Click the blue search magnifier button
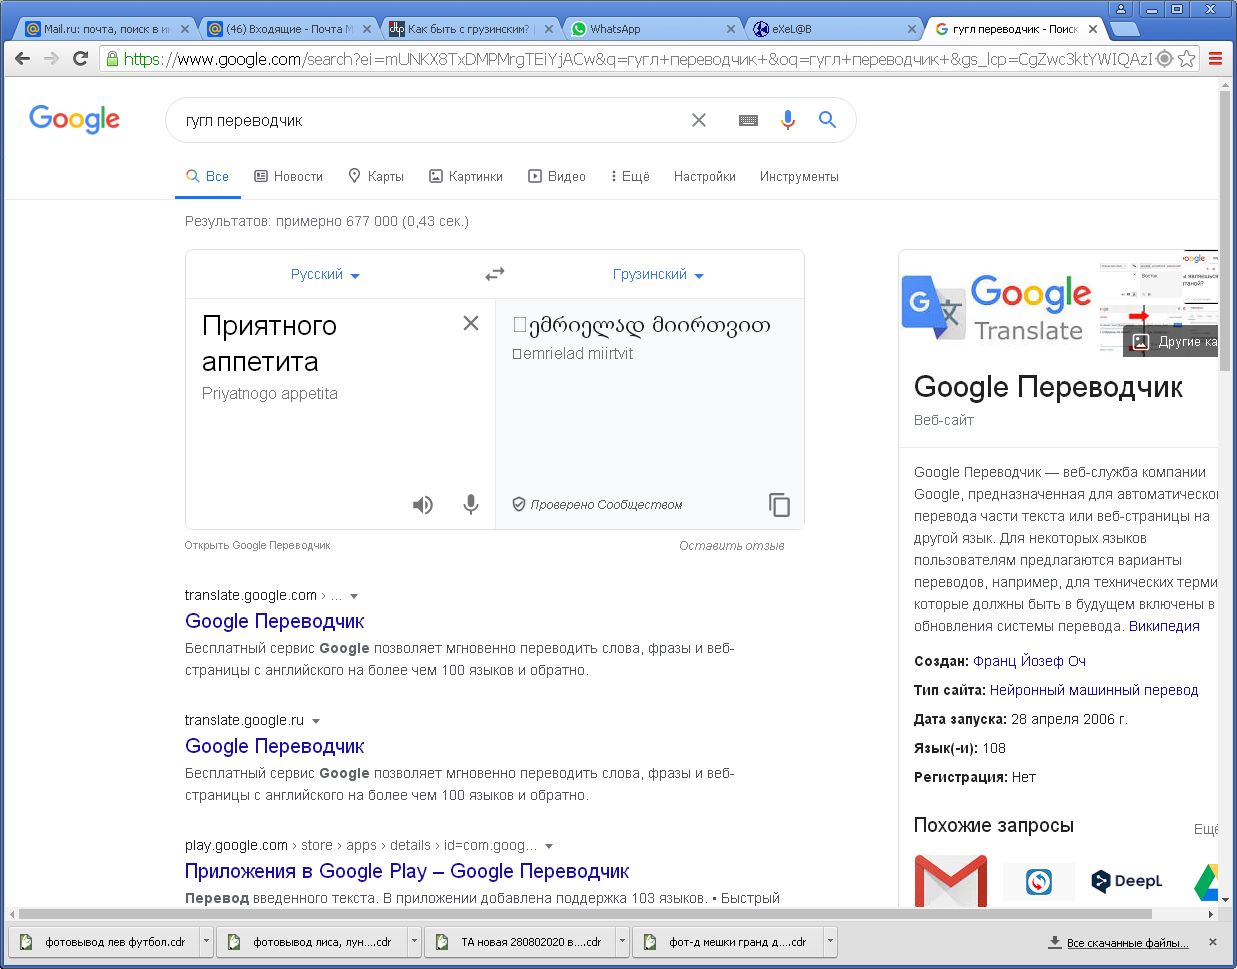The width and height of the screenshot is (1237, 969). [x=827, y=120]
